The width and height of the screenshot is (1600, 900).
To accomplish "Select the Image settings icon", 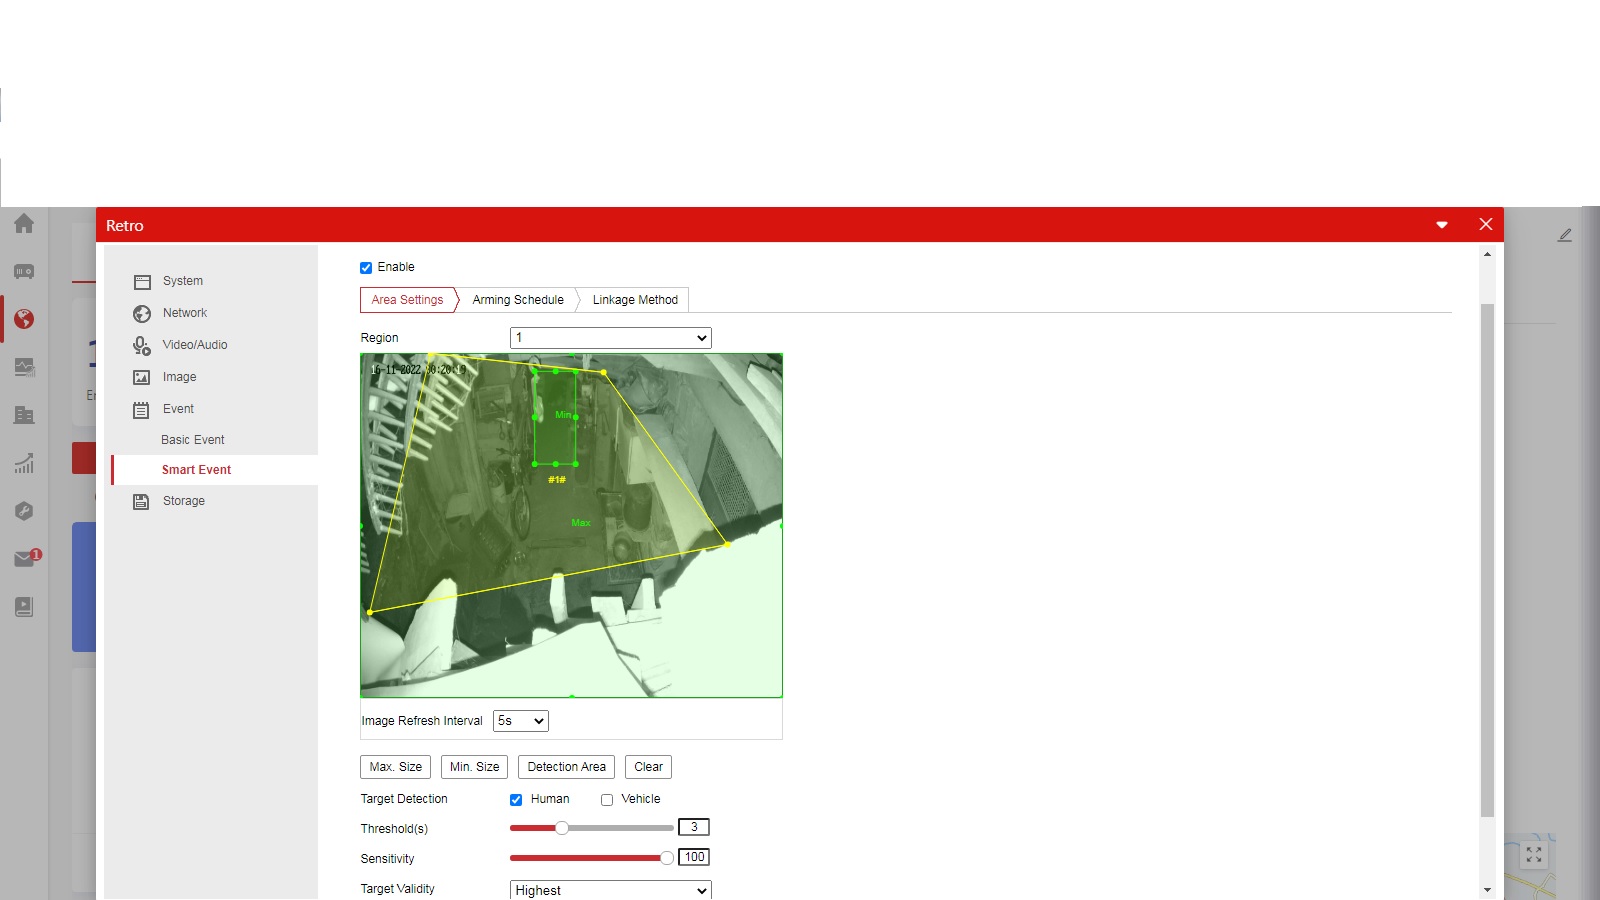I will coord(142,378).
